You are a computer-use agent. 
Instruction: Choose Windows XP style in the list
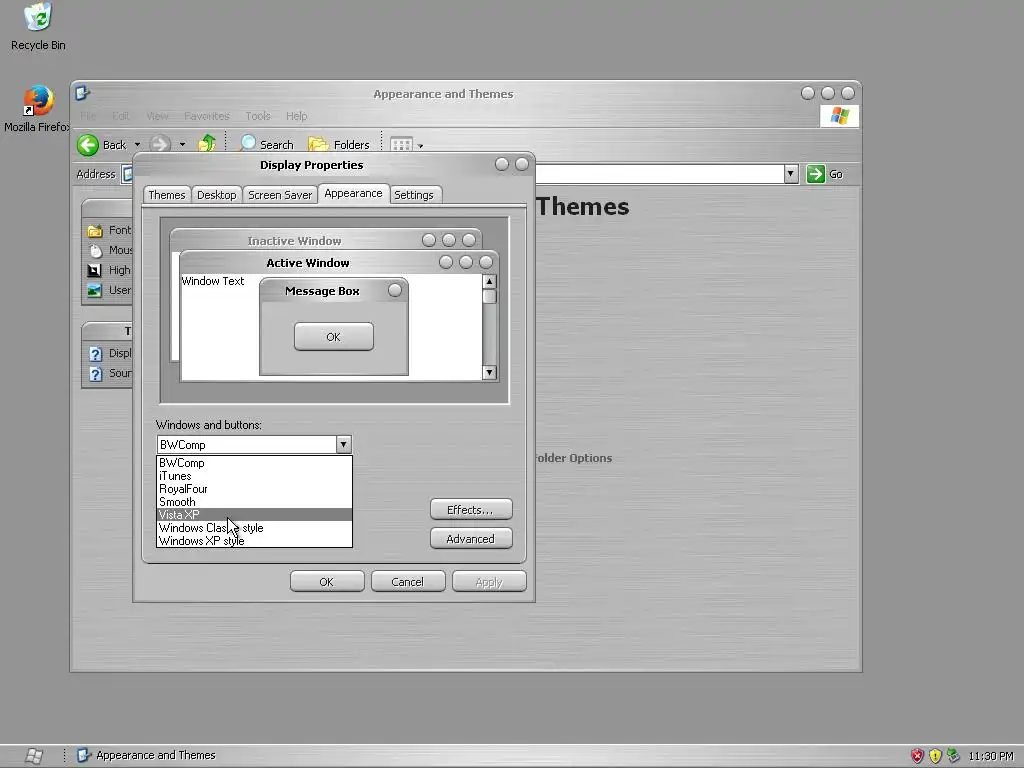click(x=255, y=541)
